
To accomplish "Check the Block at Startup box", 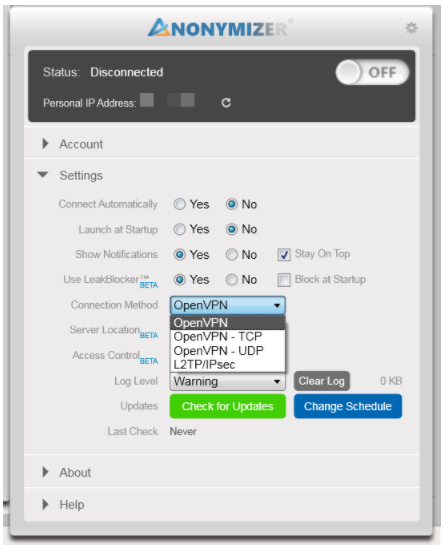I will point(284,280).
